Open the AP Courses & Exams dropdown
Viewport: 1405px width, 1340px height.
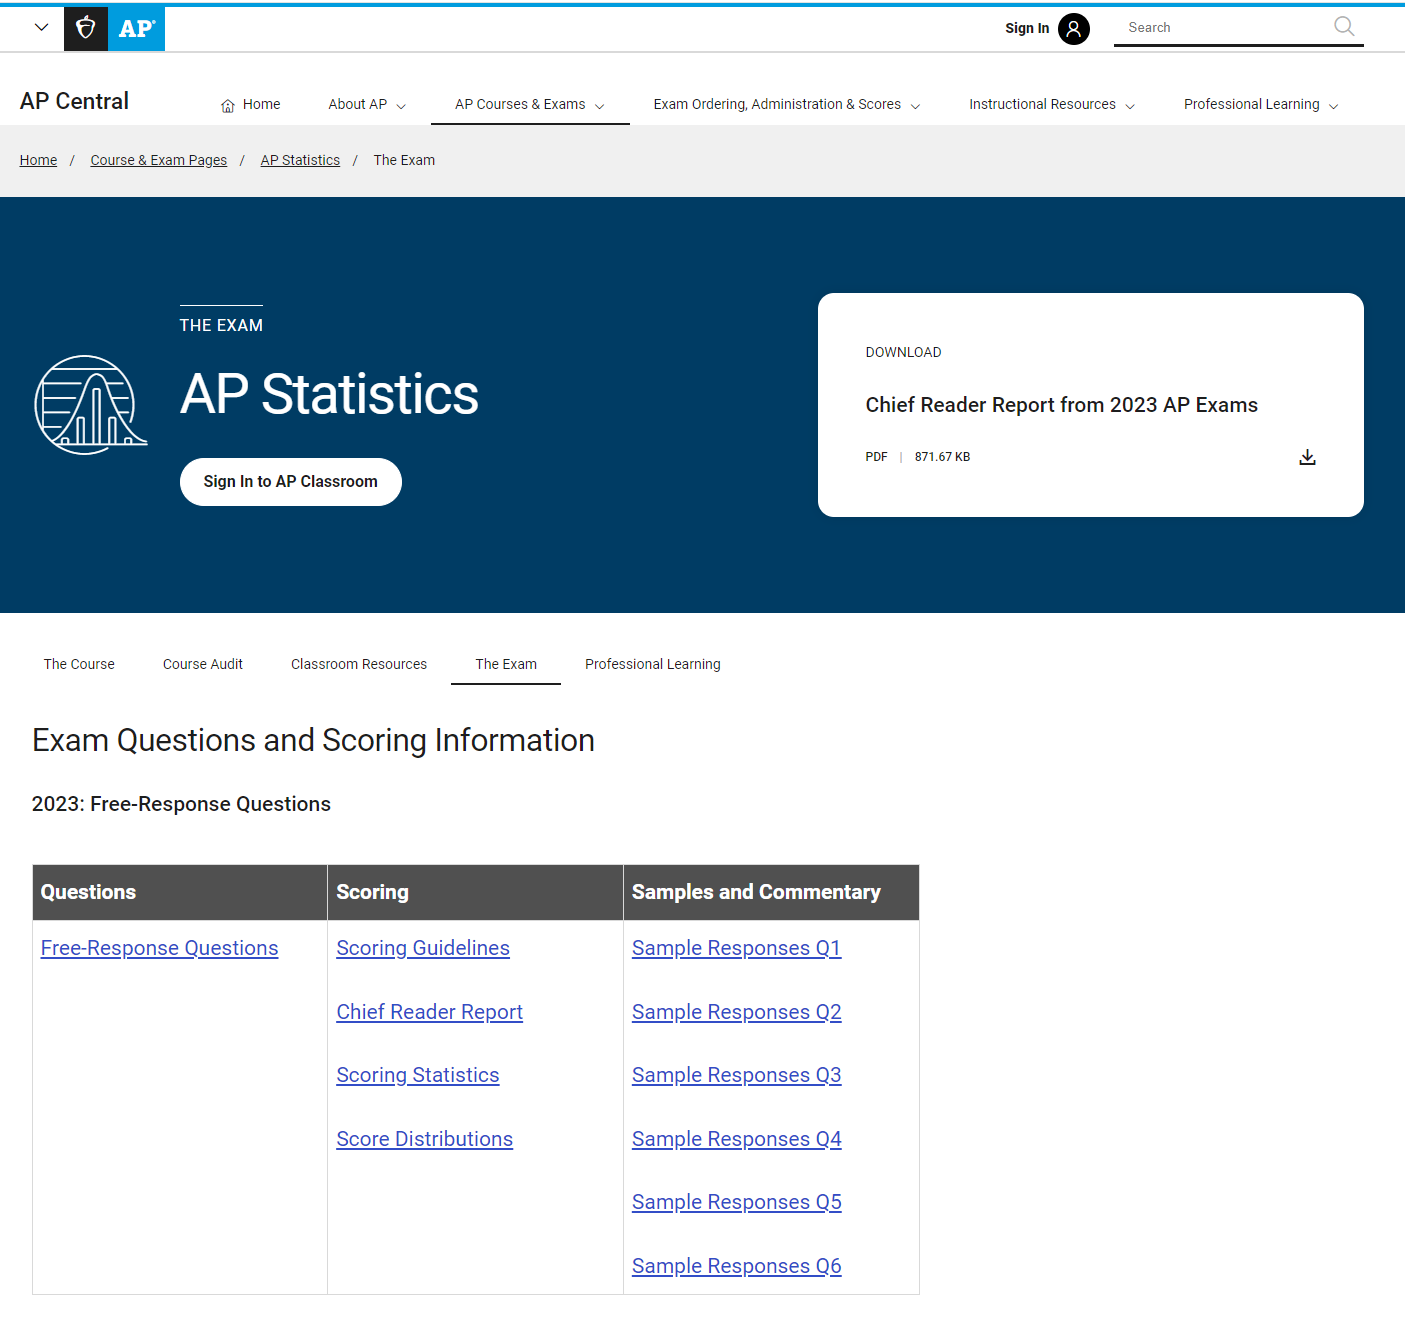pyautogui.click(x=530, y=104)
